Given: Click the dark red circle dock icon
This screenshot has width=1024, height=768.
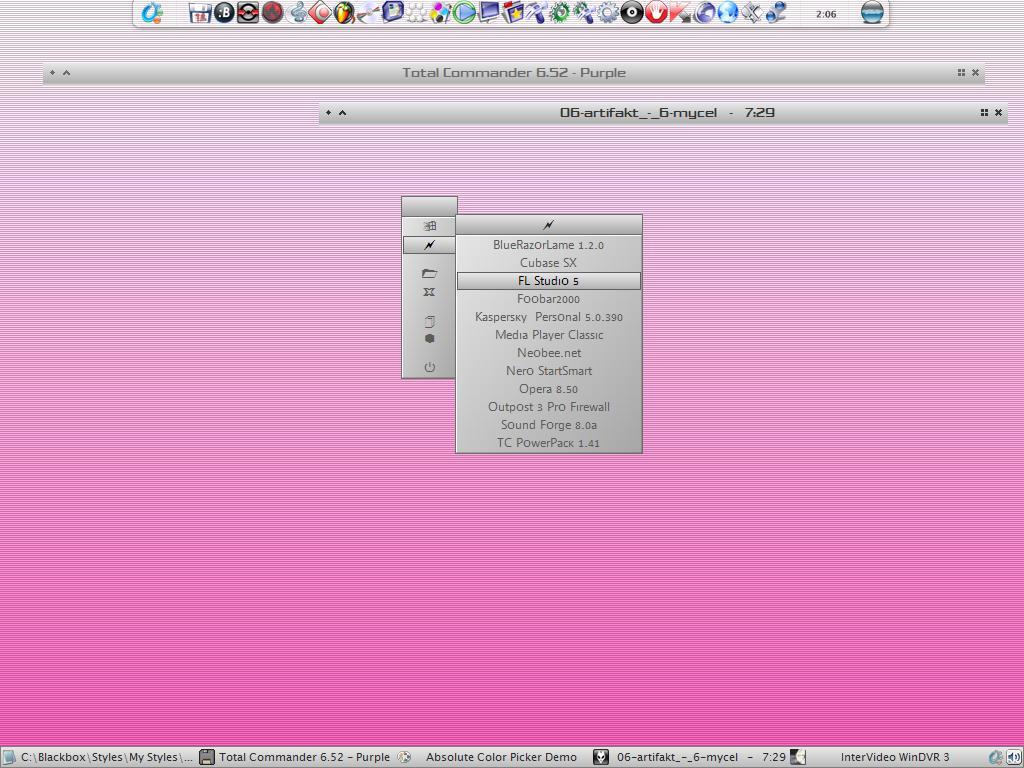Looking at the screenshot, I should click(272, 12).
